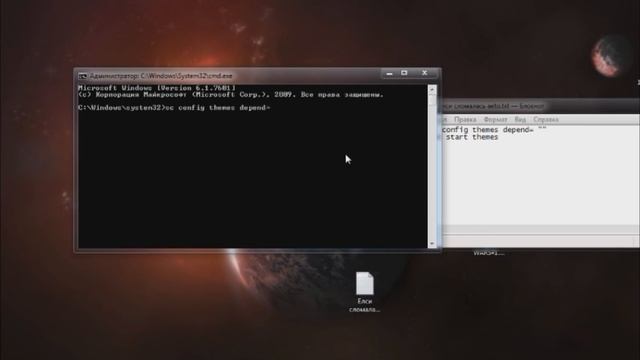
Task: Click the Notepad title bar ending in 'Блокнот'
Action: point(540,107)
